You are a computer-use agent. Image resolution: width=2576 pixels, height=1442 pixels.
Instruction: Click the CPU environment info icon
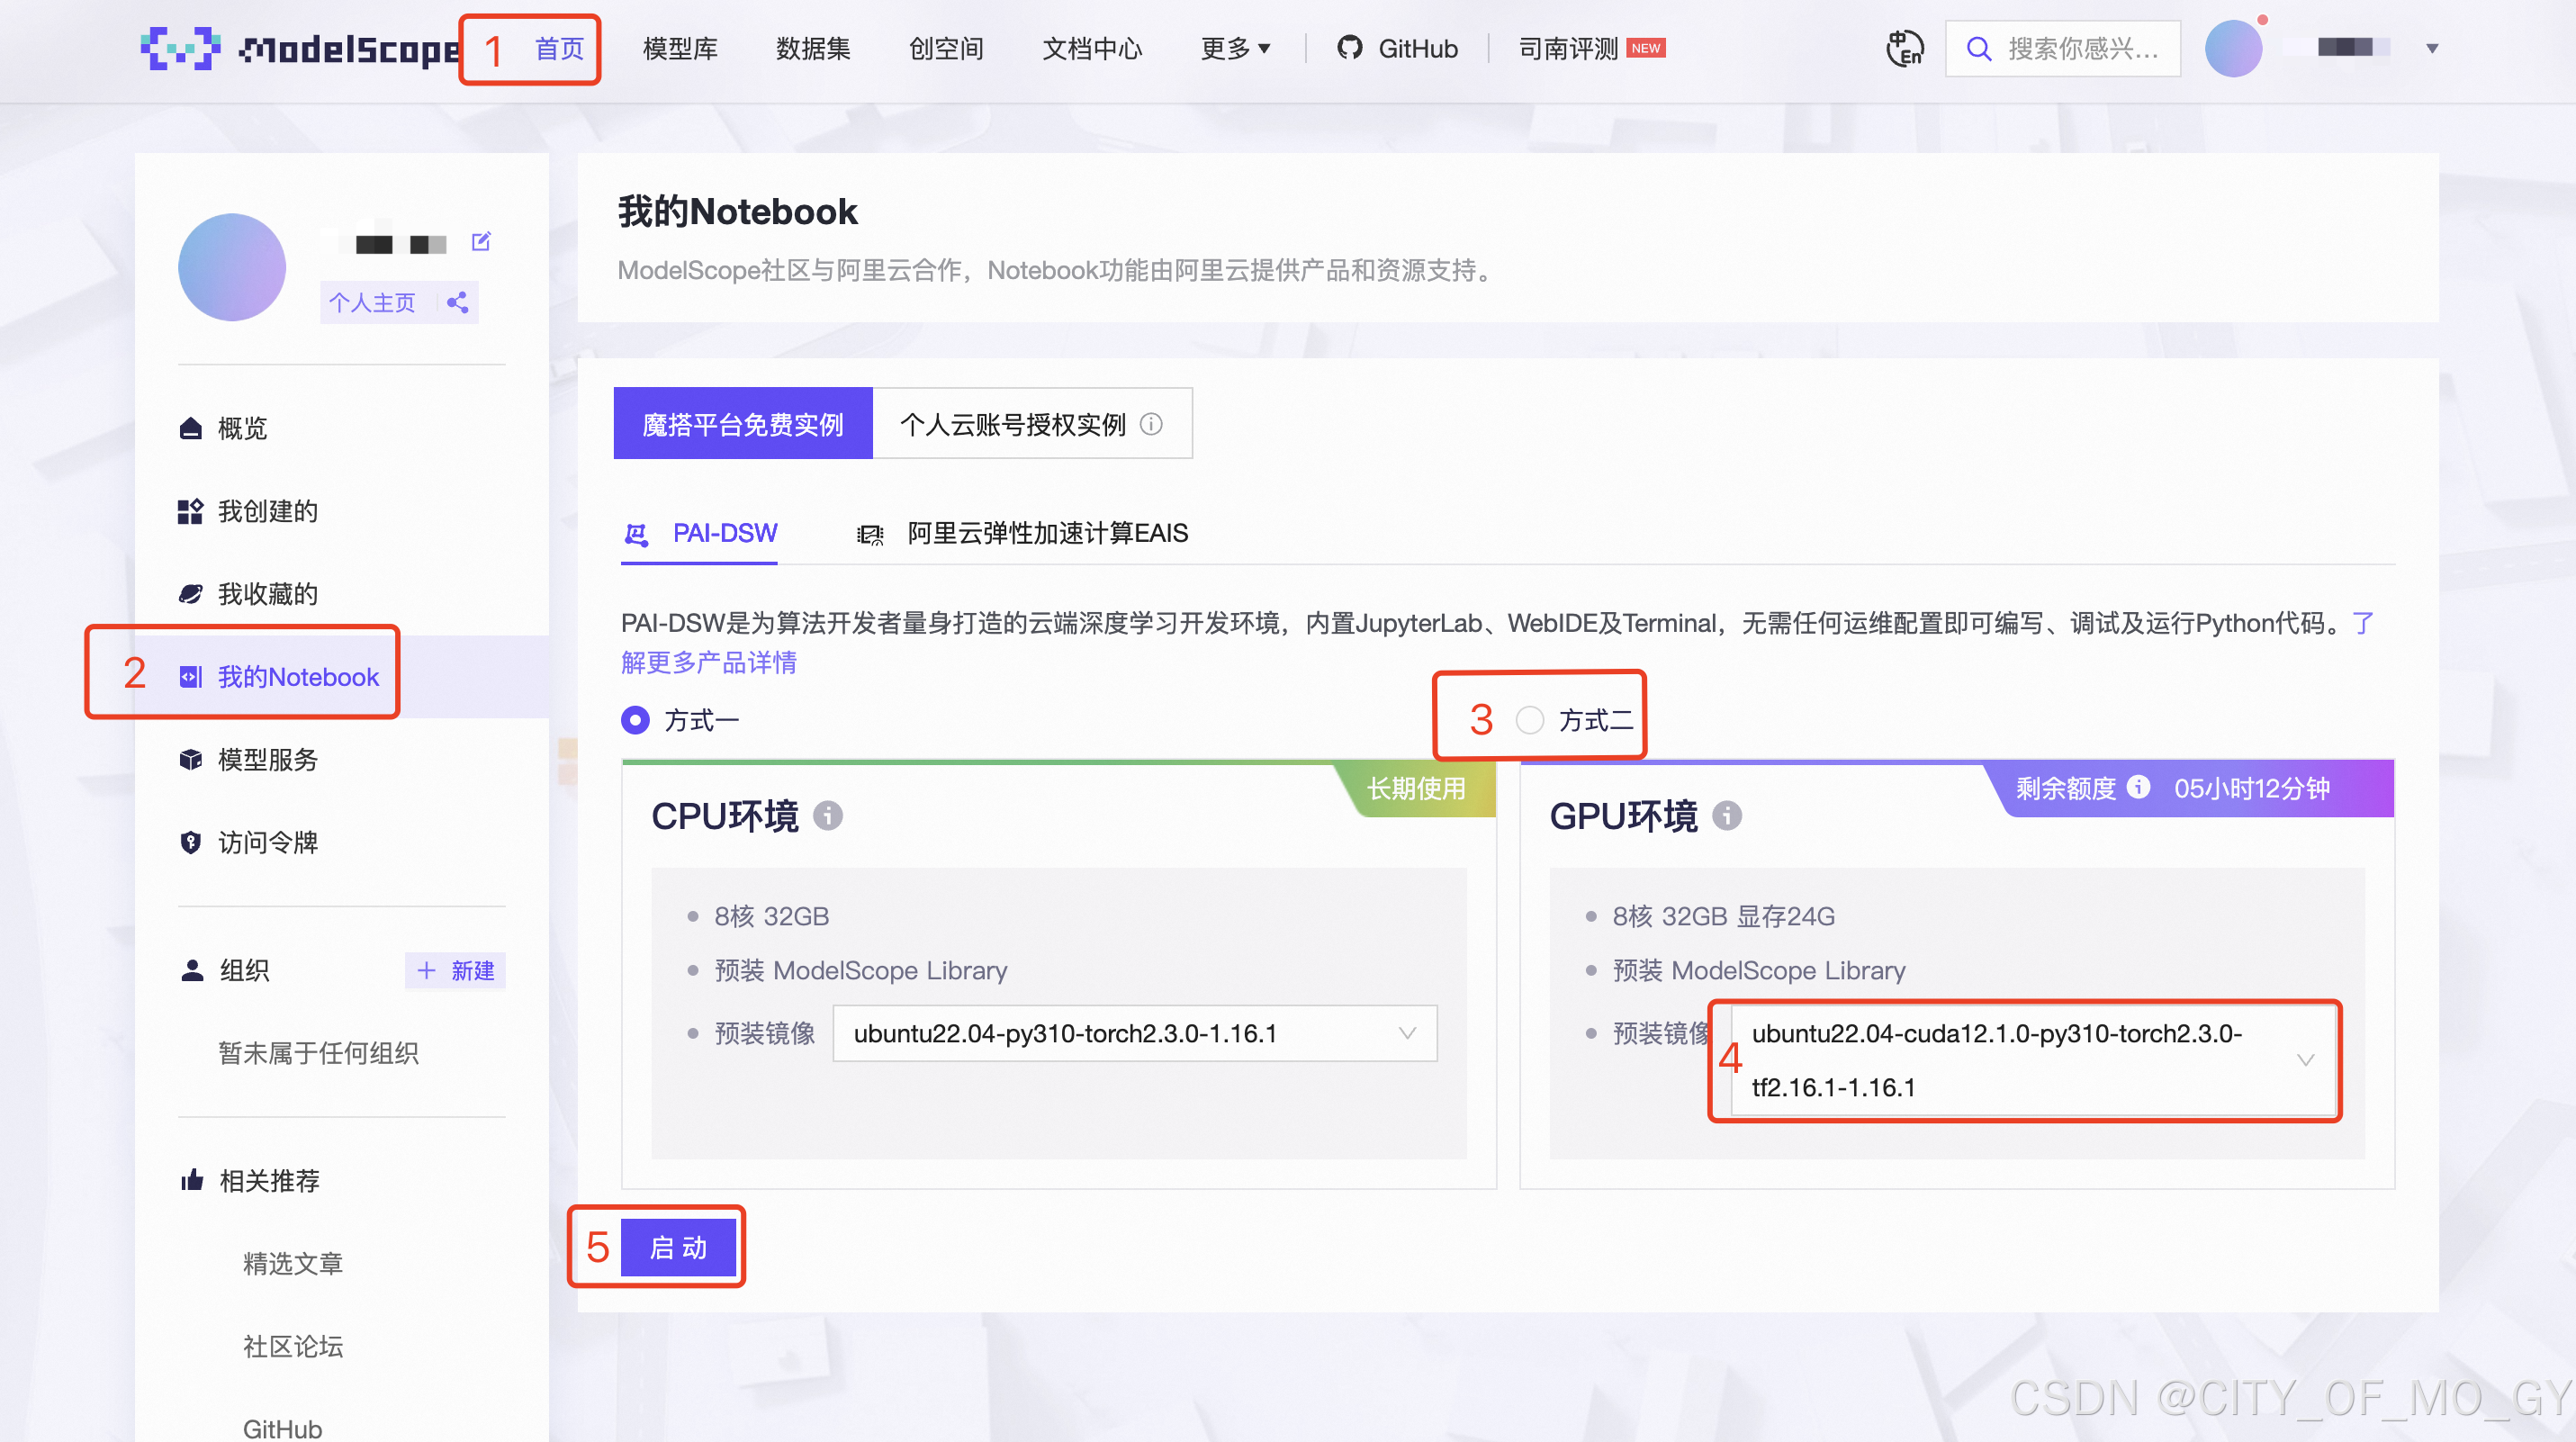[828, 816]
